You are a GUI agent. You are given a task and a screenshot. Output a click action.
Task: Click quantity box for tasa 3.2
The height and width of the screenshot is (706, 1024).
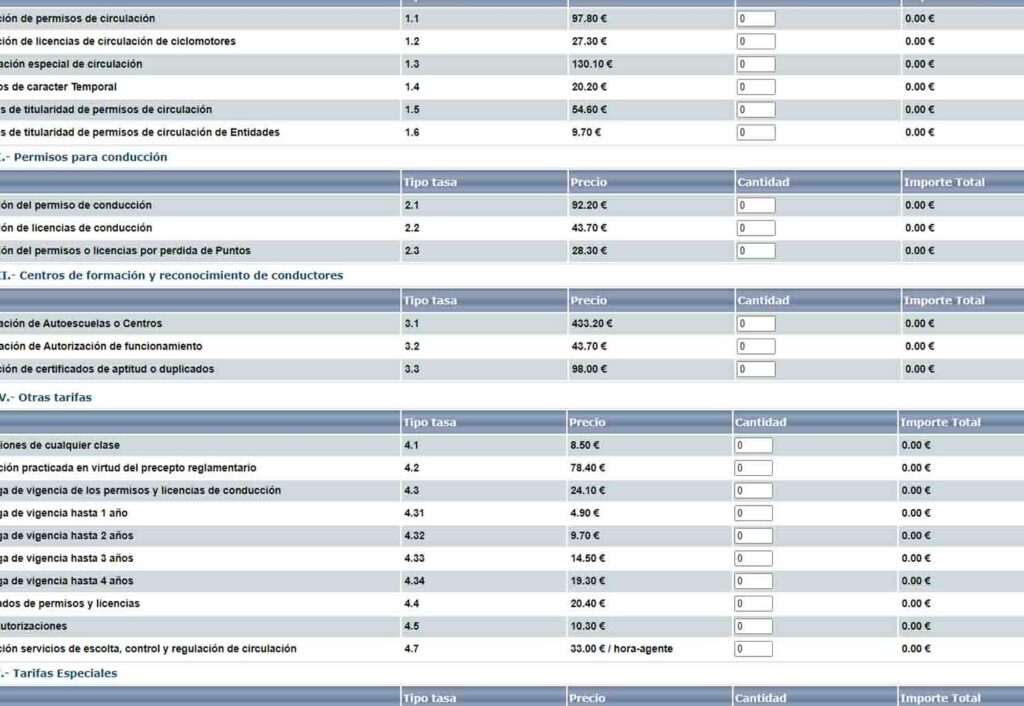point(756,347)
